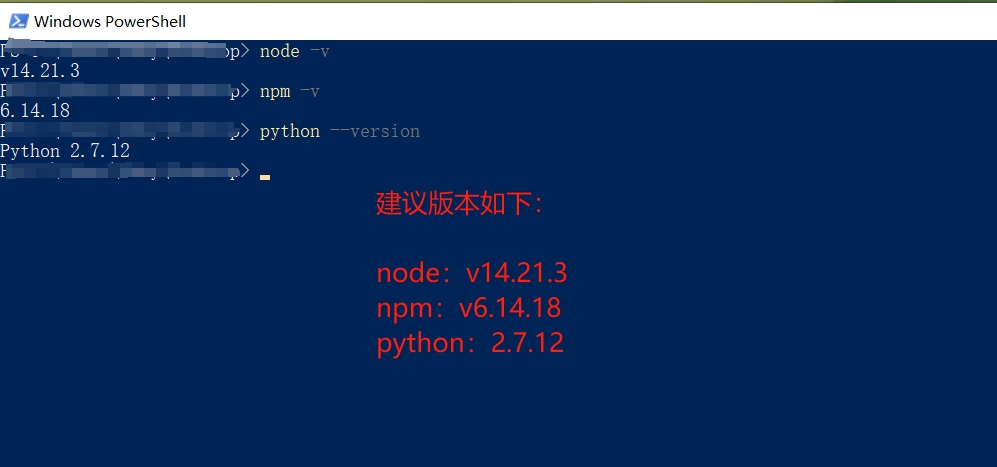This screenshot has width=997, height=467.
Task: Click the "Windows PowerShell" window title text
Action: [110, 21]
